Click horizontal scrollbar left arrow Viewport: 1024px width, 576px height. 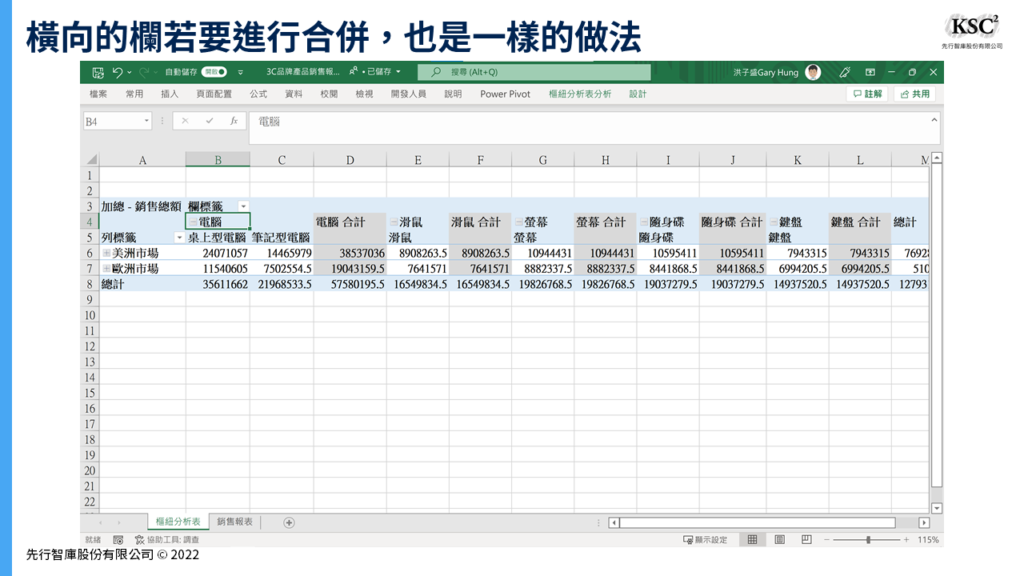point(613,522)
